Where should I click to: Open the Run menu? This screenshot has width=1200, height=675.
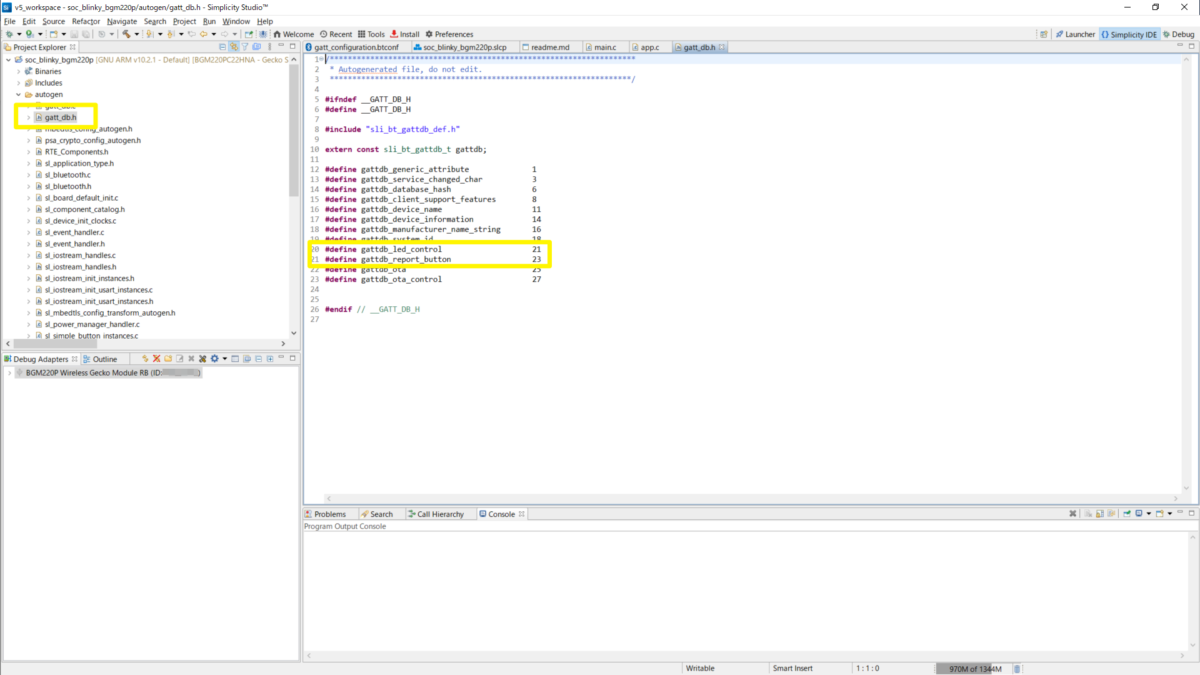click(x=209, y=21)
